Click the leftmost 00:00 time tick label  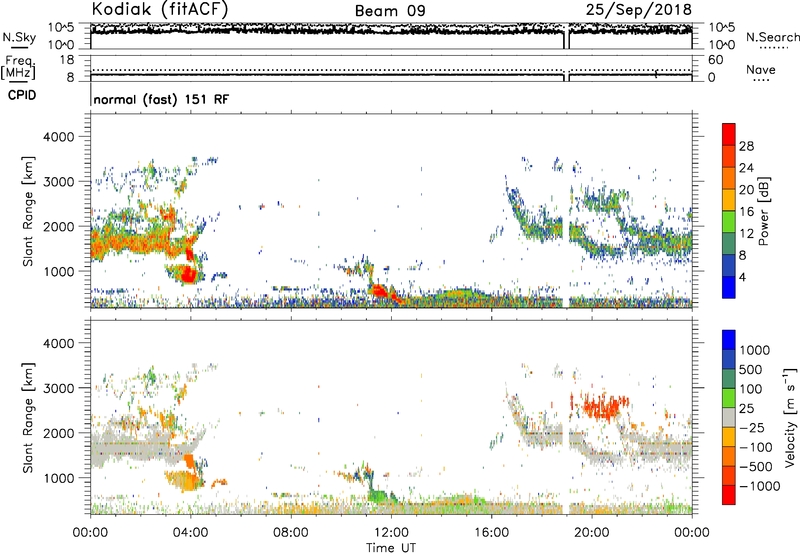click(x=90, y=533)
